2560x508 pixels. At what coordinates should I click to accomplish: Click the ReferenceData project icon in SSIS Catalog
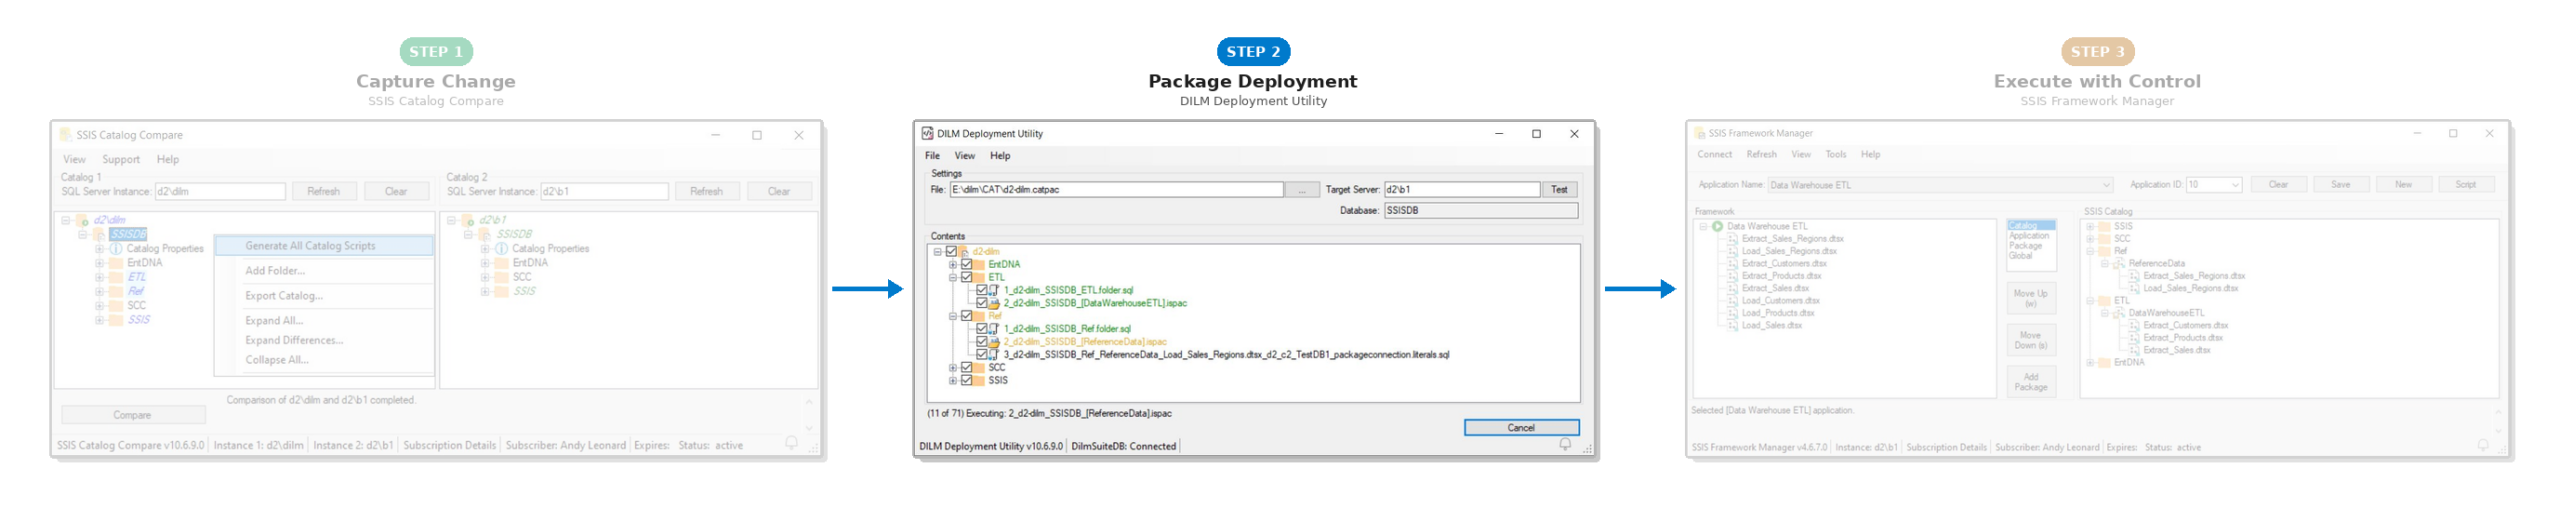point(2118,264)
